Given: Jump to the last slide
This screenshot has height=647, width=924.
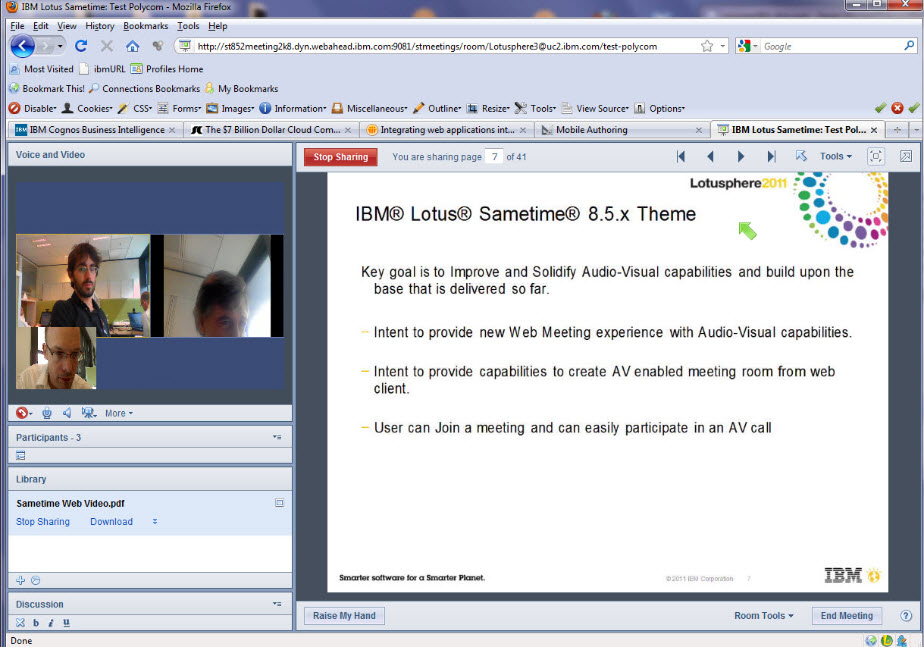Looking at the screenshot, I should point(771,156).
